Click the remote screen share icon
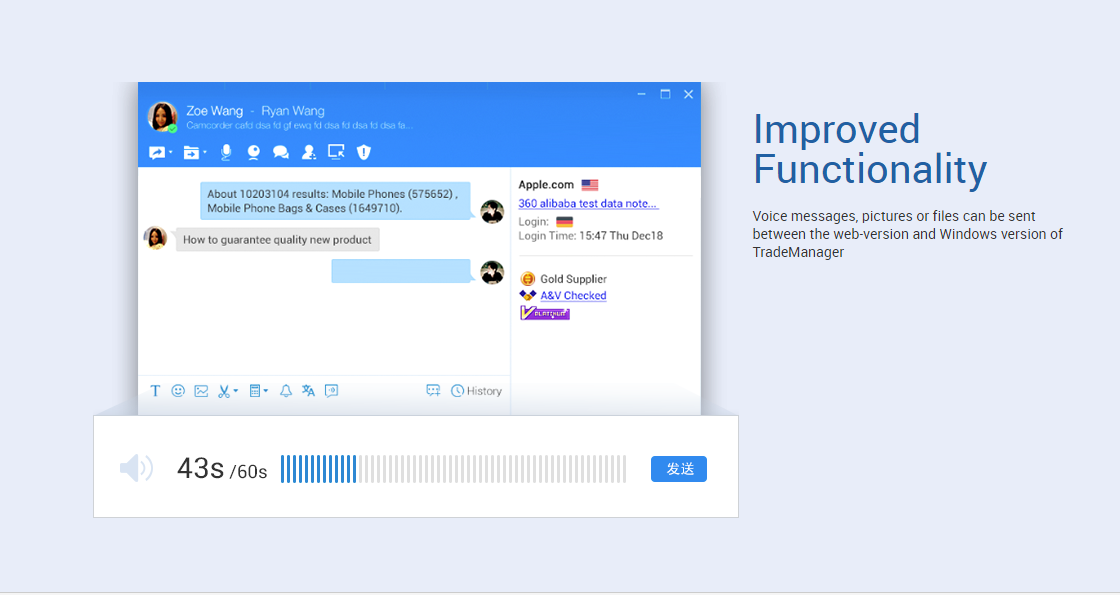This screenshot has height=595, width=1120. [336, 151]
